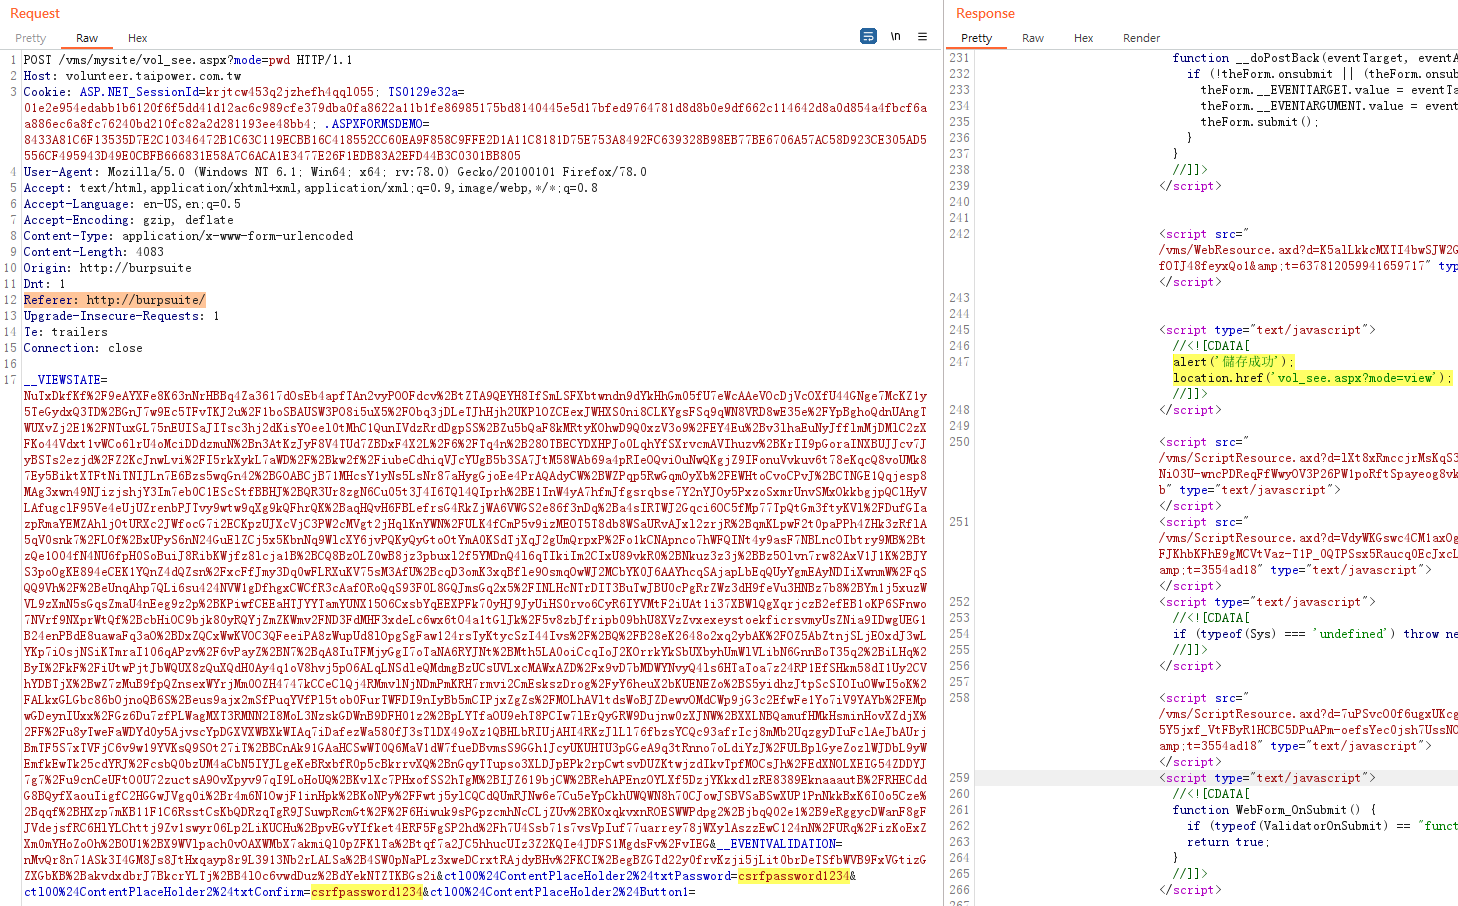Click the highlighted alert line in Response

(1234, 362)
